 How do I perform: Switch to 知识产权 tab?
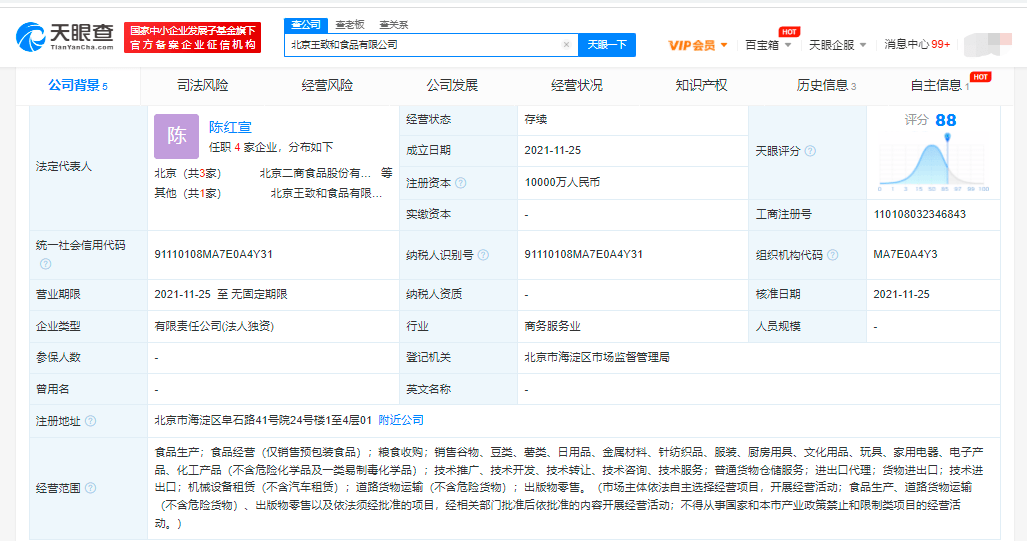pos(701,85)
